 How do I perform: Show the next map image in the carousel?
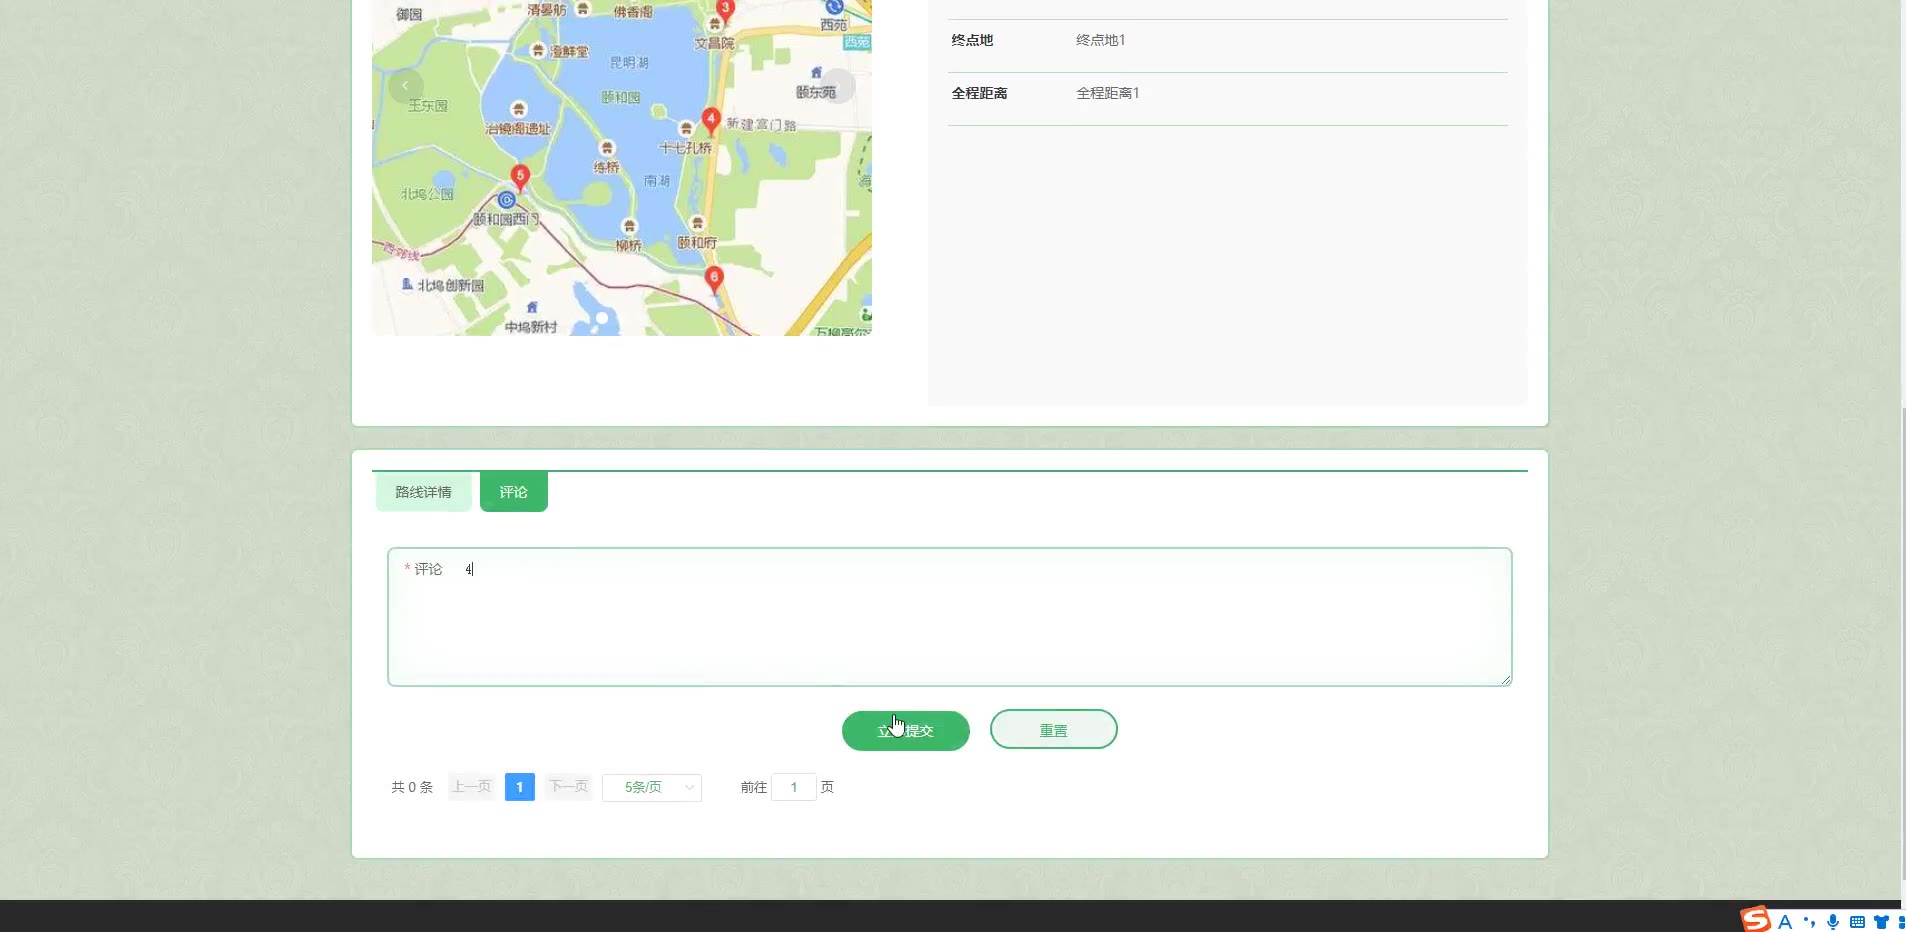pos(838,86)
